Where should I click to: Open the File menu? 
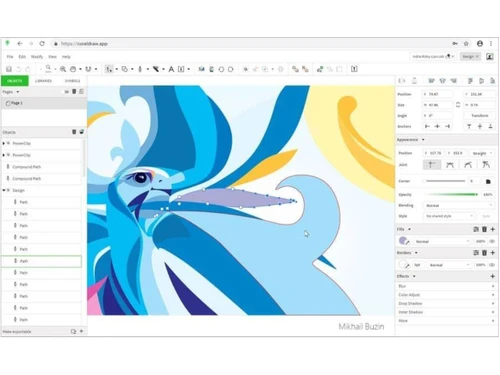point(10,57)
